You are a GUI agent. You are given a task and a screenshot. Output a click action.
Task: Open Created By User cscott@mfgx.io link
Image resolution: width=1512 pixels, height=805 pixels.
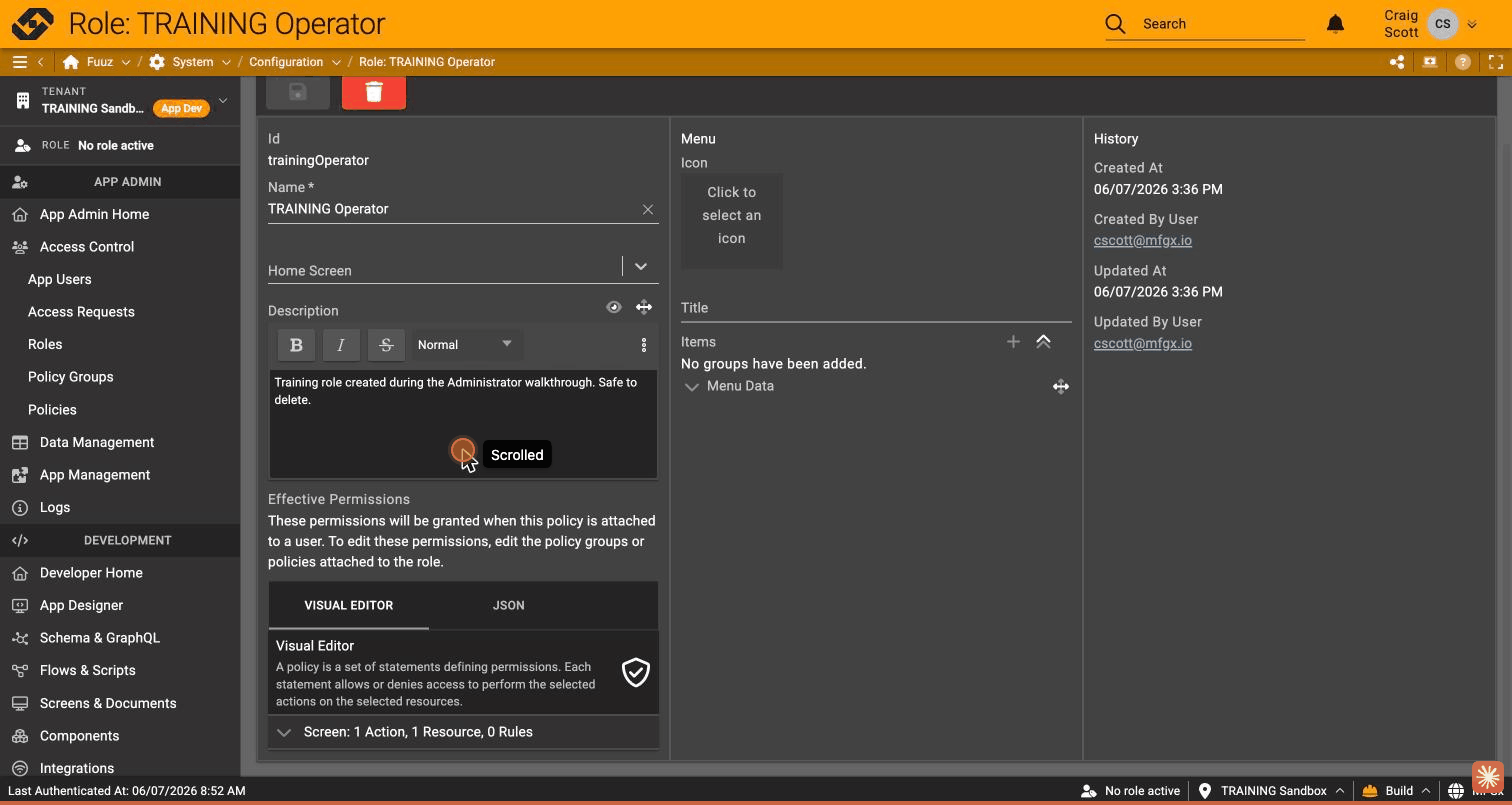(x=1143, y=241)
